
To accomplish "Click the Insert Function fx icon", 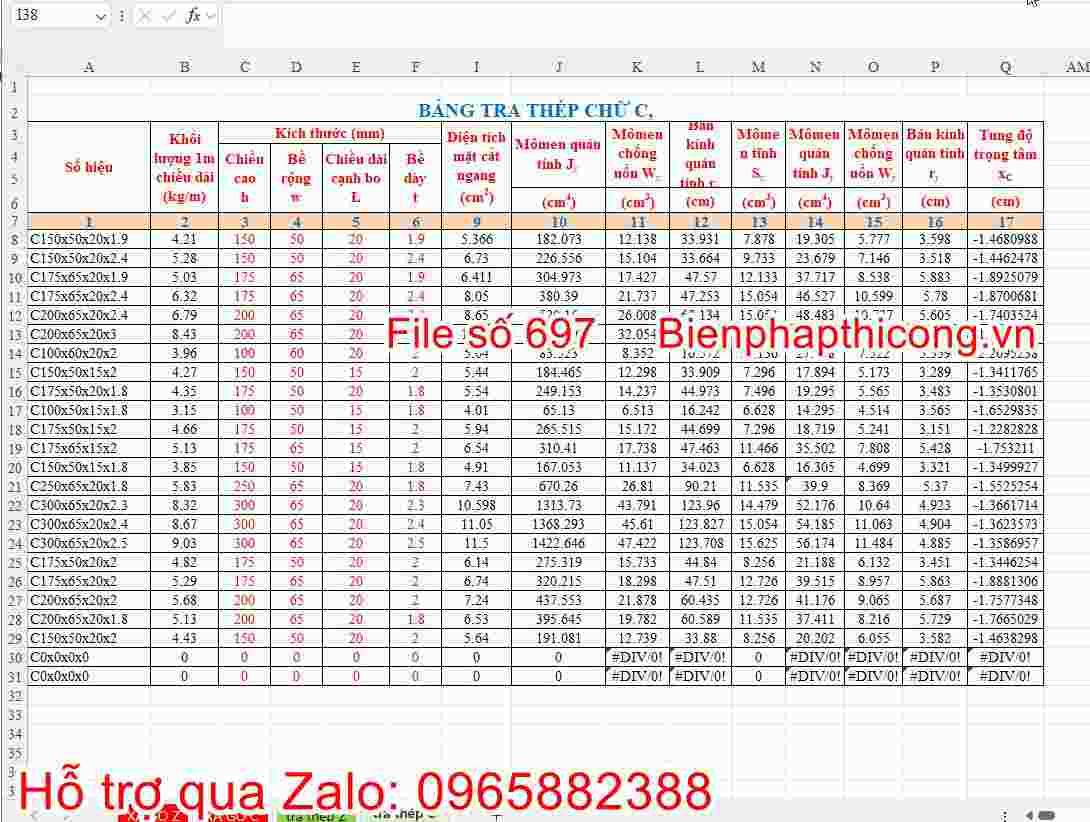I will point(193,15).
